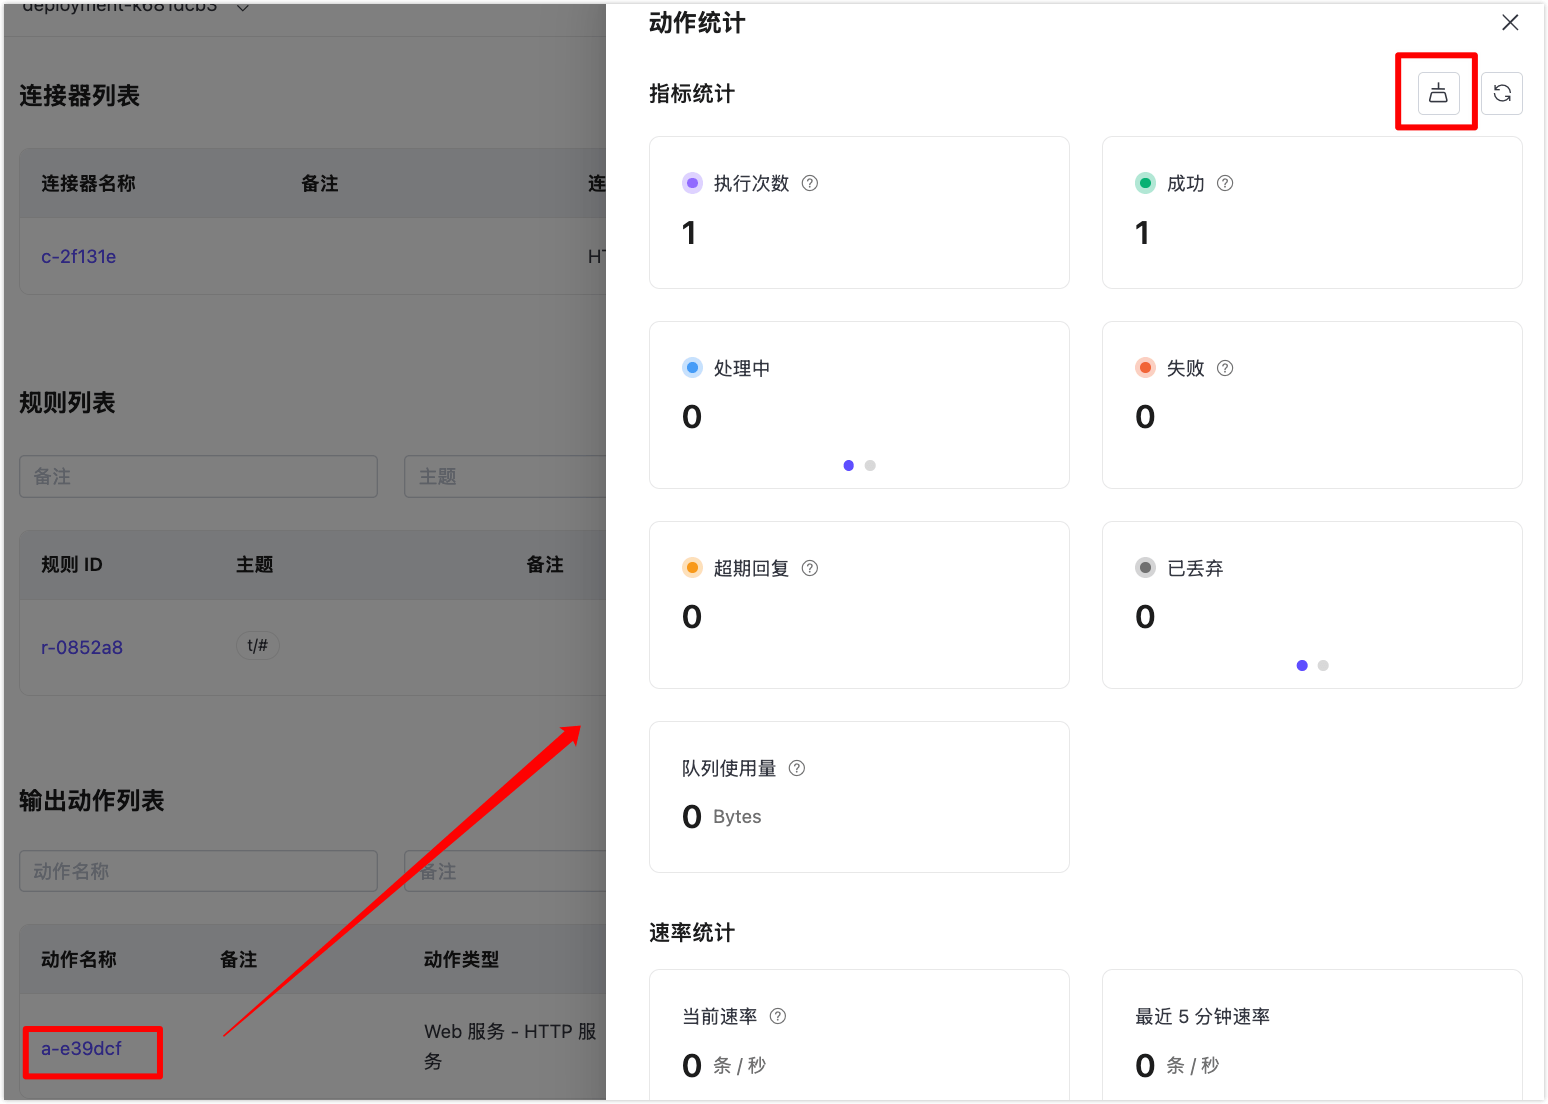Switch to second page in 处理中 card

click(870, 466)
